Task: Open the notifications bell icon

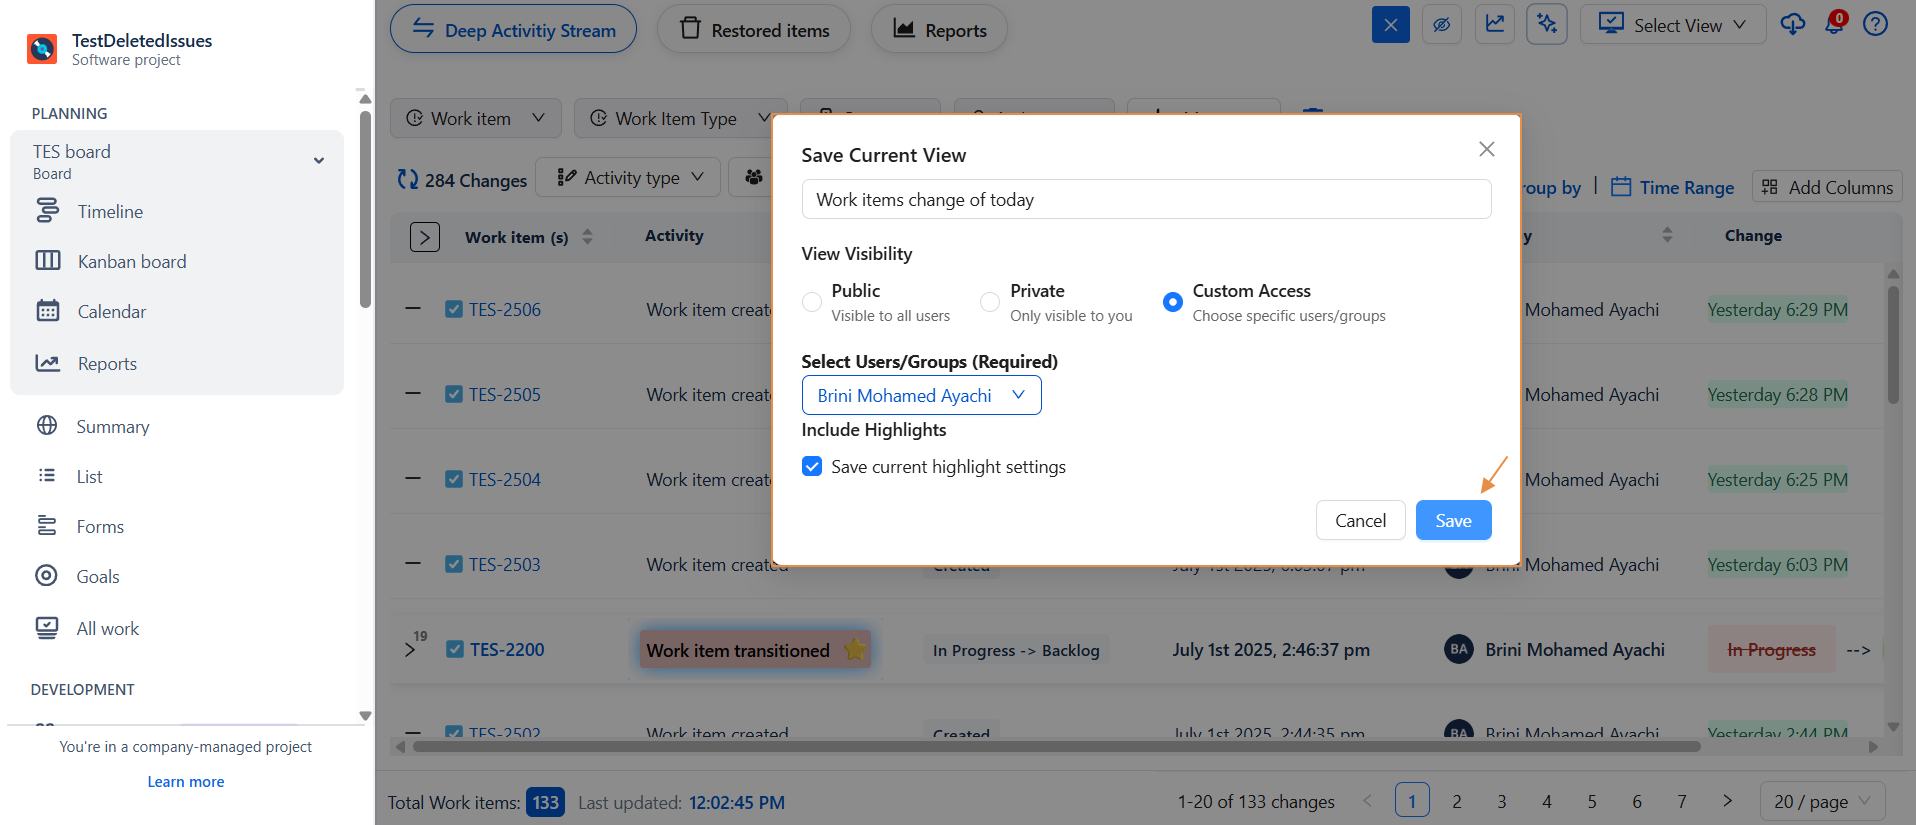Action: [x=1834, y=25]
